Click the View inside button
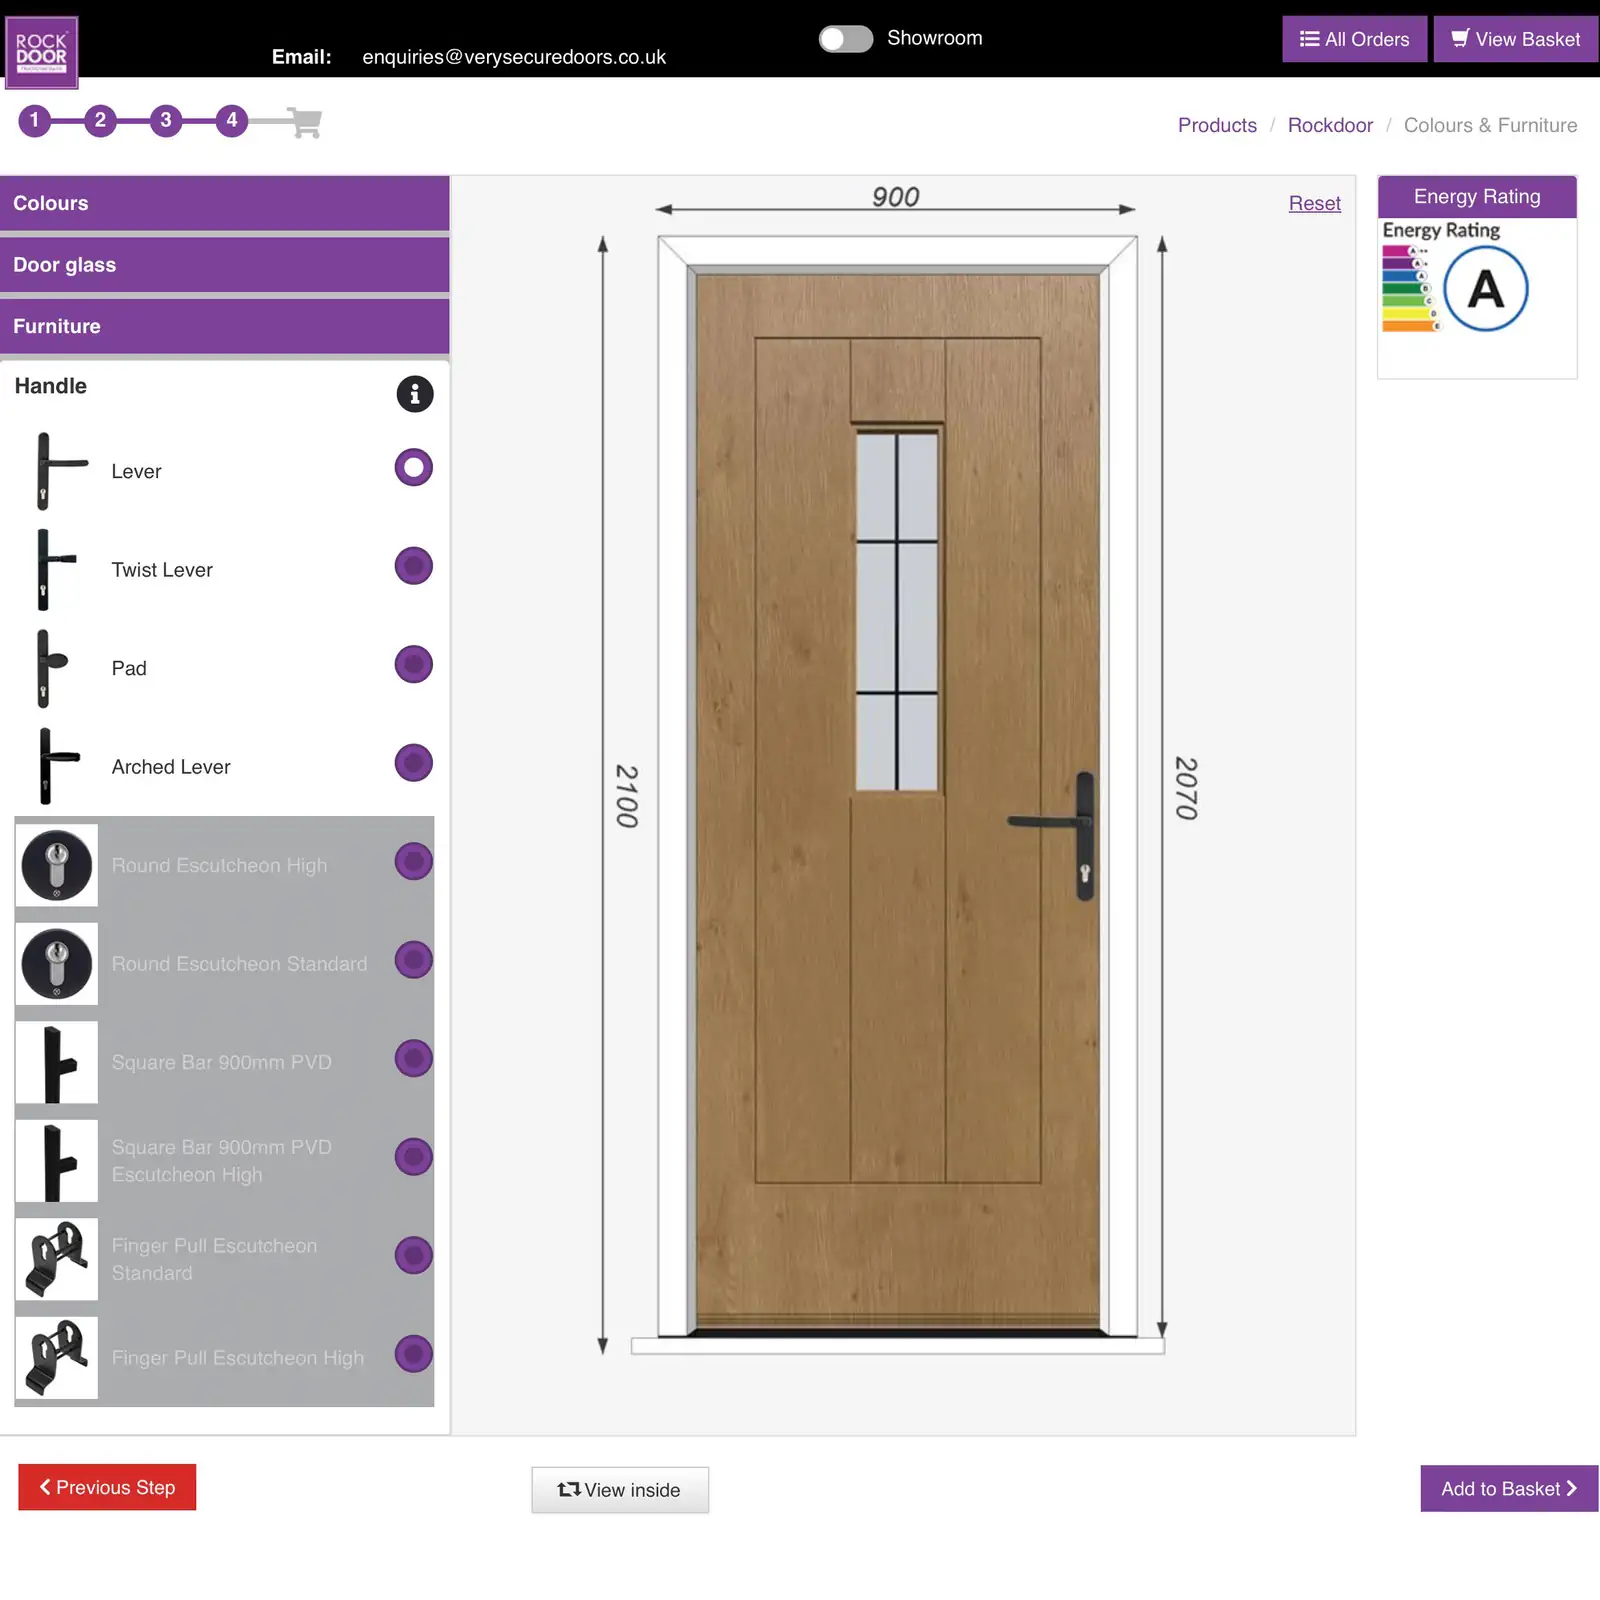 [x=620, y=1490]
